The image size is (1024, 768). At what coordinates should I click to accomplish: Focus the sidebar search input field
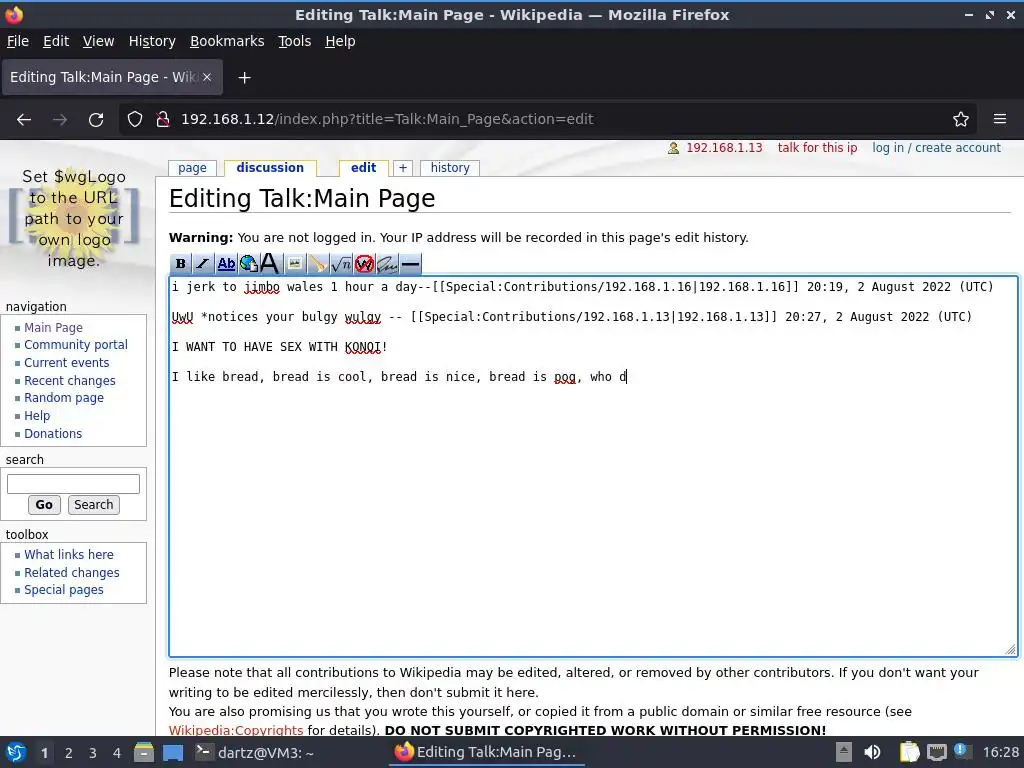coord(73,484)
